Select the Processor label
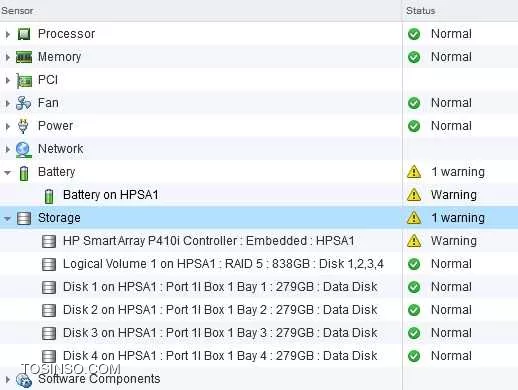518x390 pixels. click(66, 34)
